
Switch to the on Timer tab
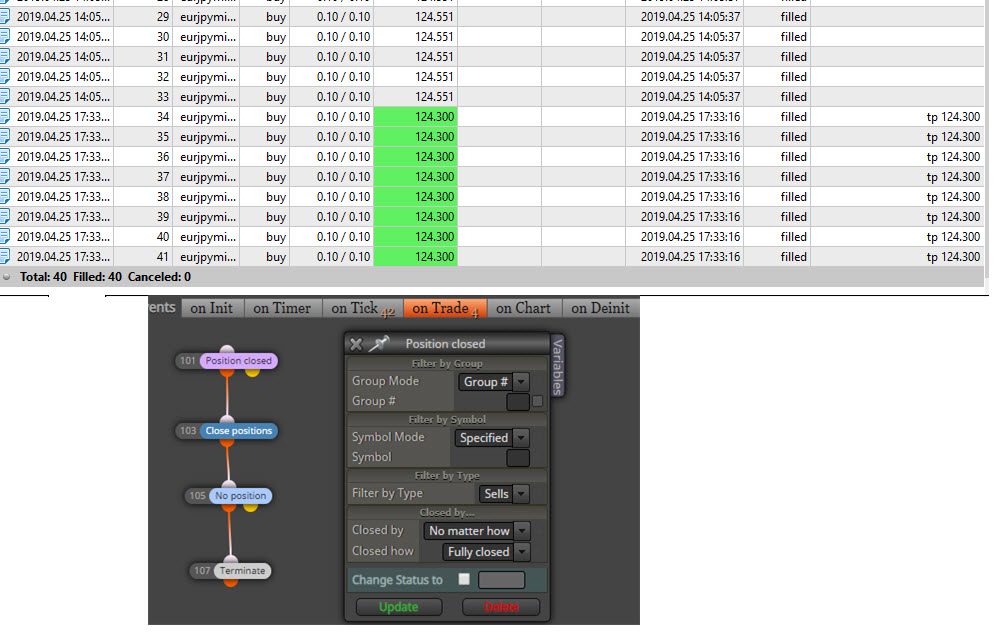click(282, 308)
